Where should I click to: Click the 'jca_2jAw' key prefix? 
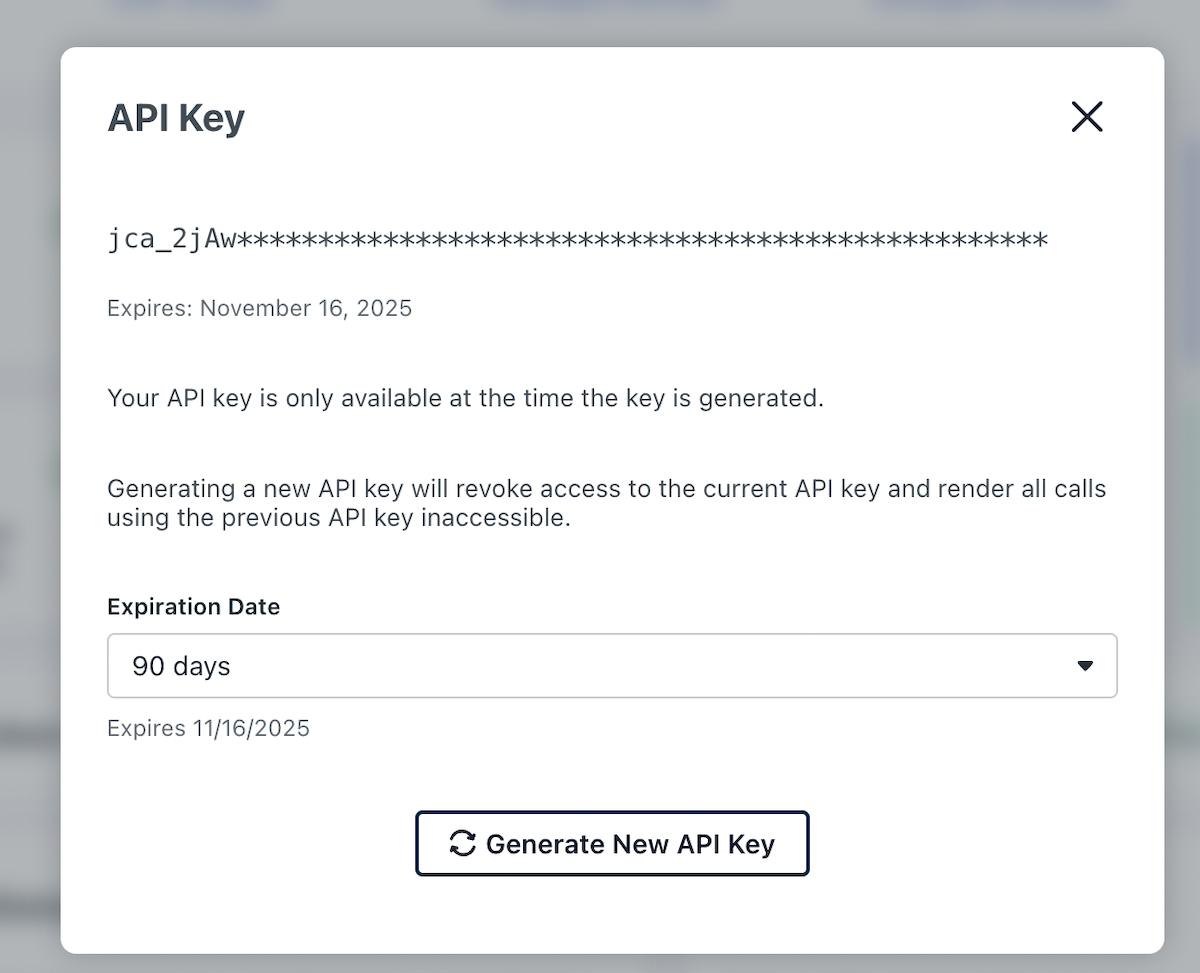point(171,240)
